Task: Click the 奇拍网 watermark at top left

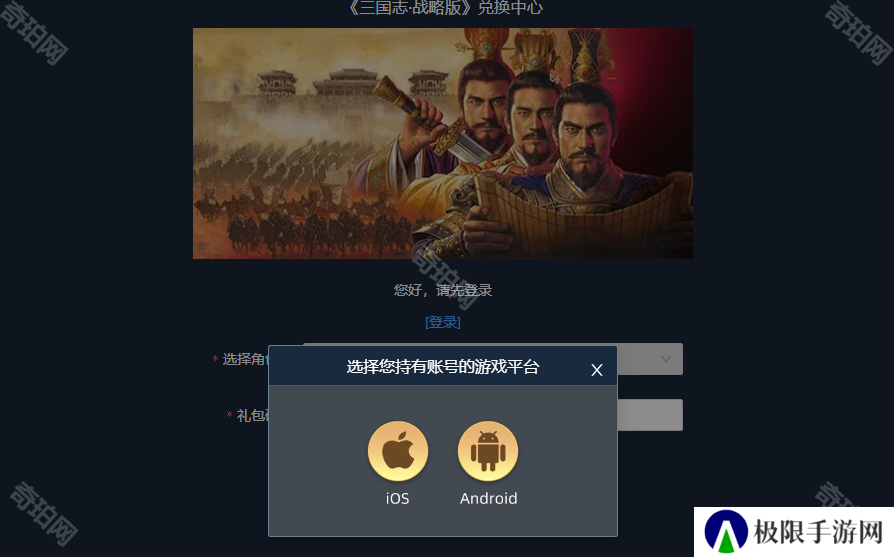Action: pos(34,32)
